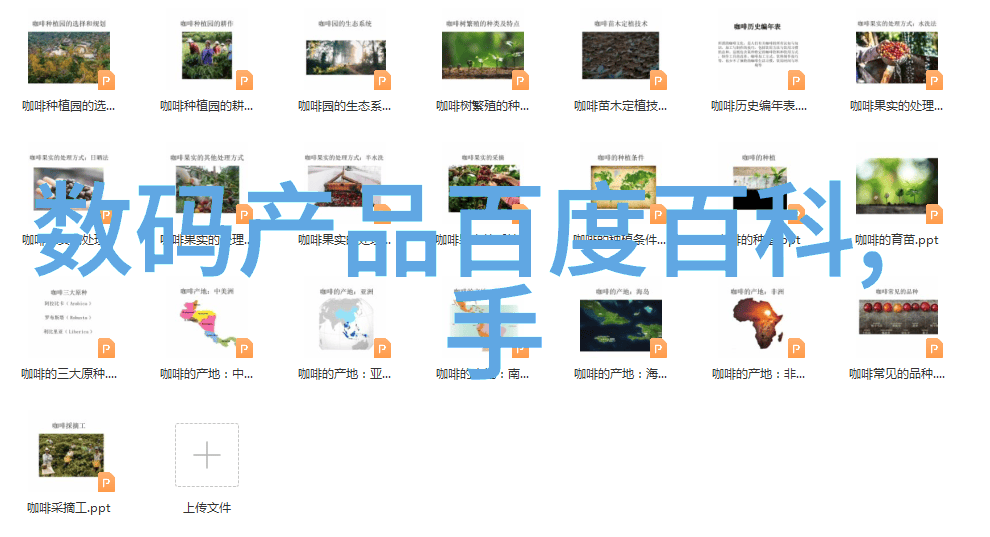Click the 上传文件 upload label
This screenshot has width=990, height=537.
pos(207,508)
